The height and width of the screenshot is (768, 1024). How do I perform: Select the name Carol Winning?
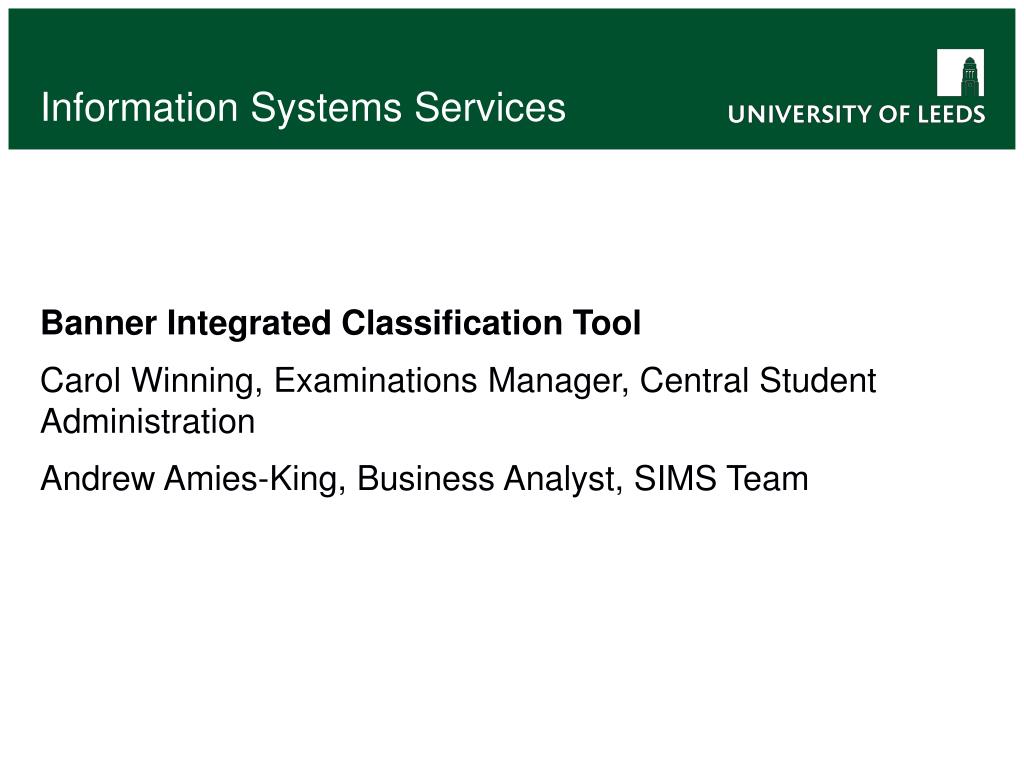147,382
